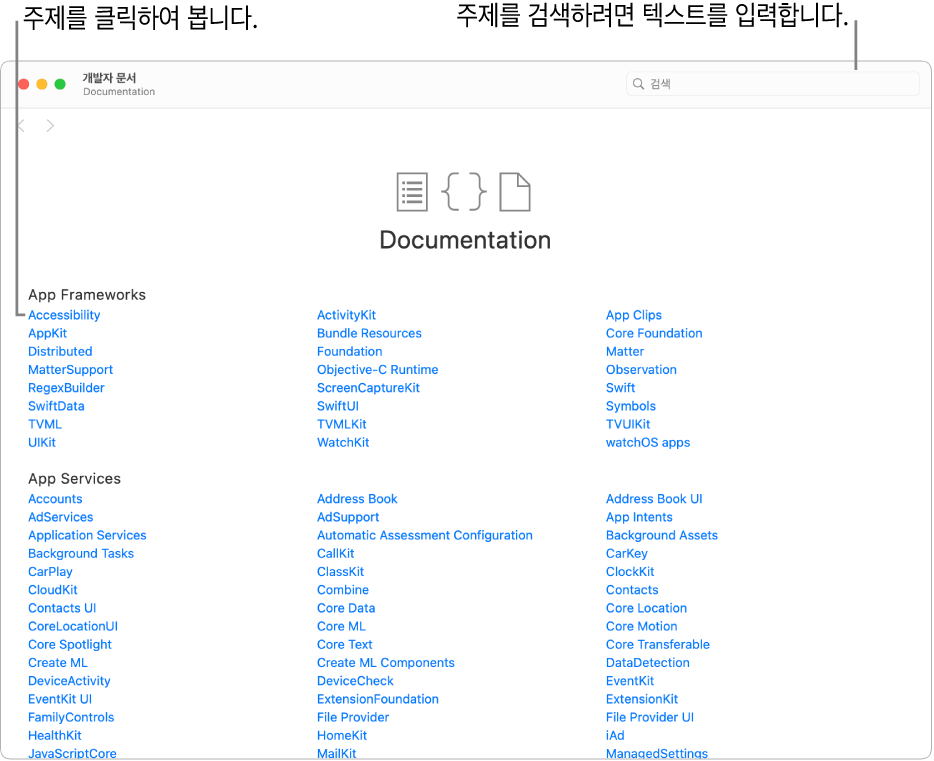Open watchOS apps documentation
Screen dimensions: 934x761
tap(648, 442)
